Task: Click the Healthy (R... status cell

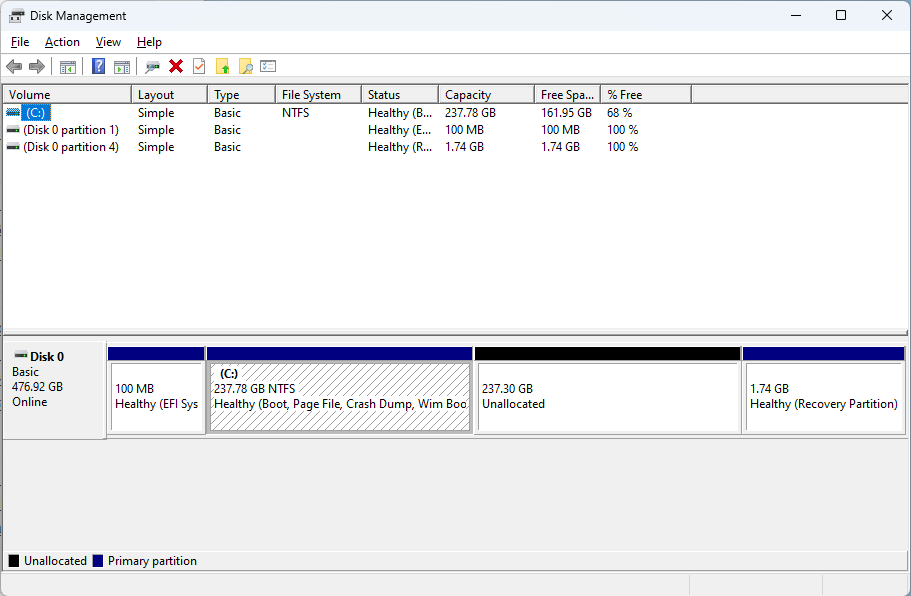Action: pos(400,147)
